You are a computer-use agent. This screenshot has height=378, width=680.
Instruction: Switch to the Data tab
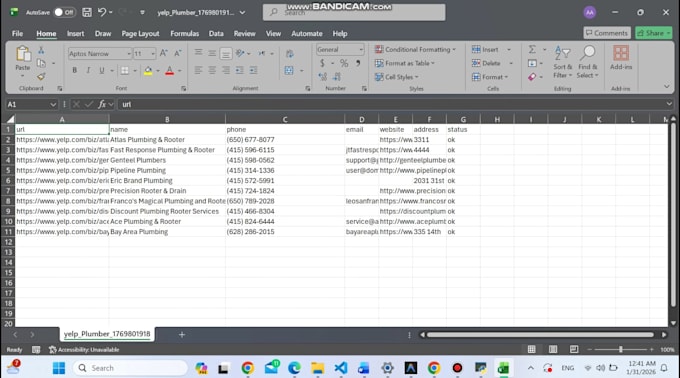coord(216,33)
